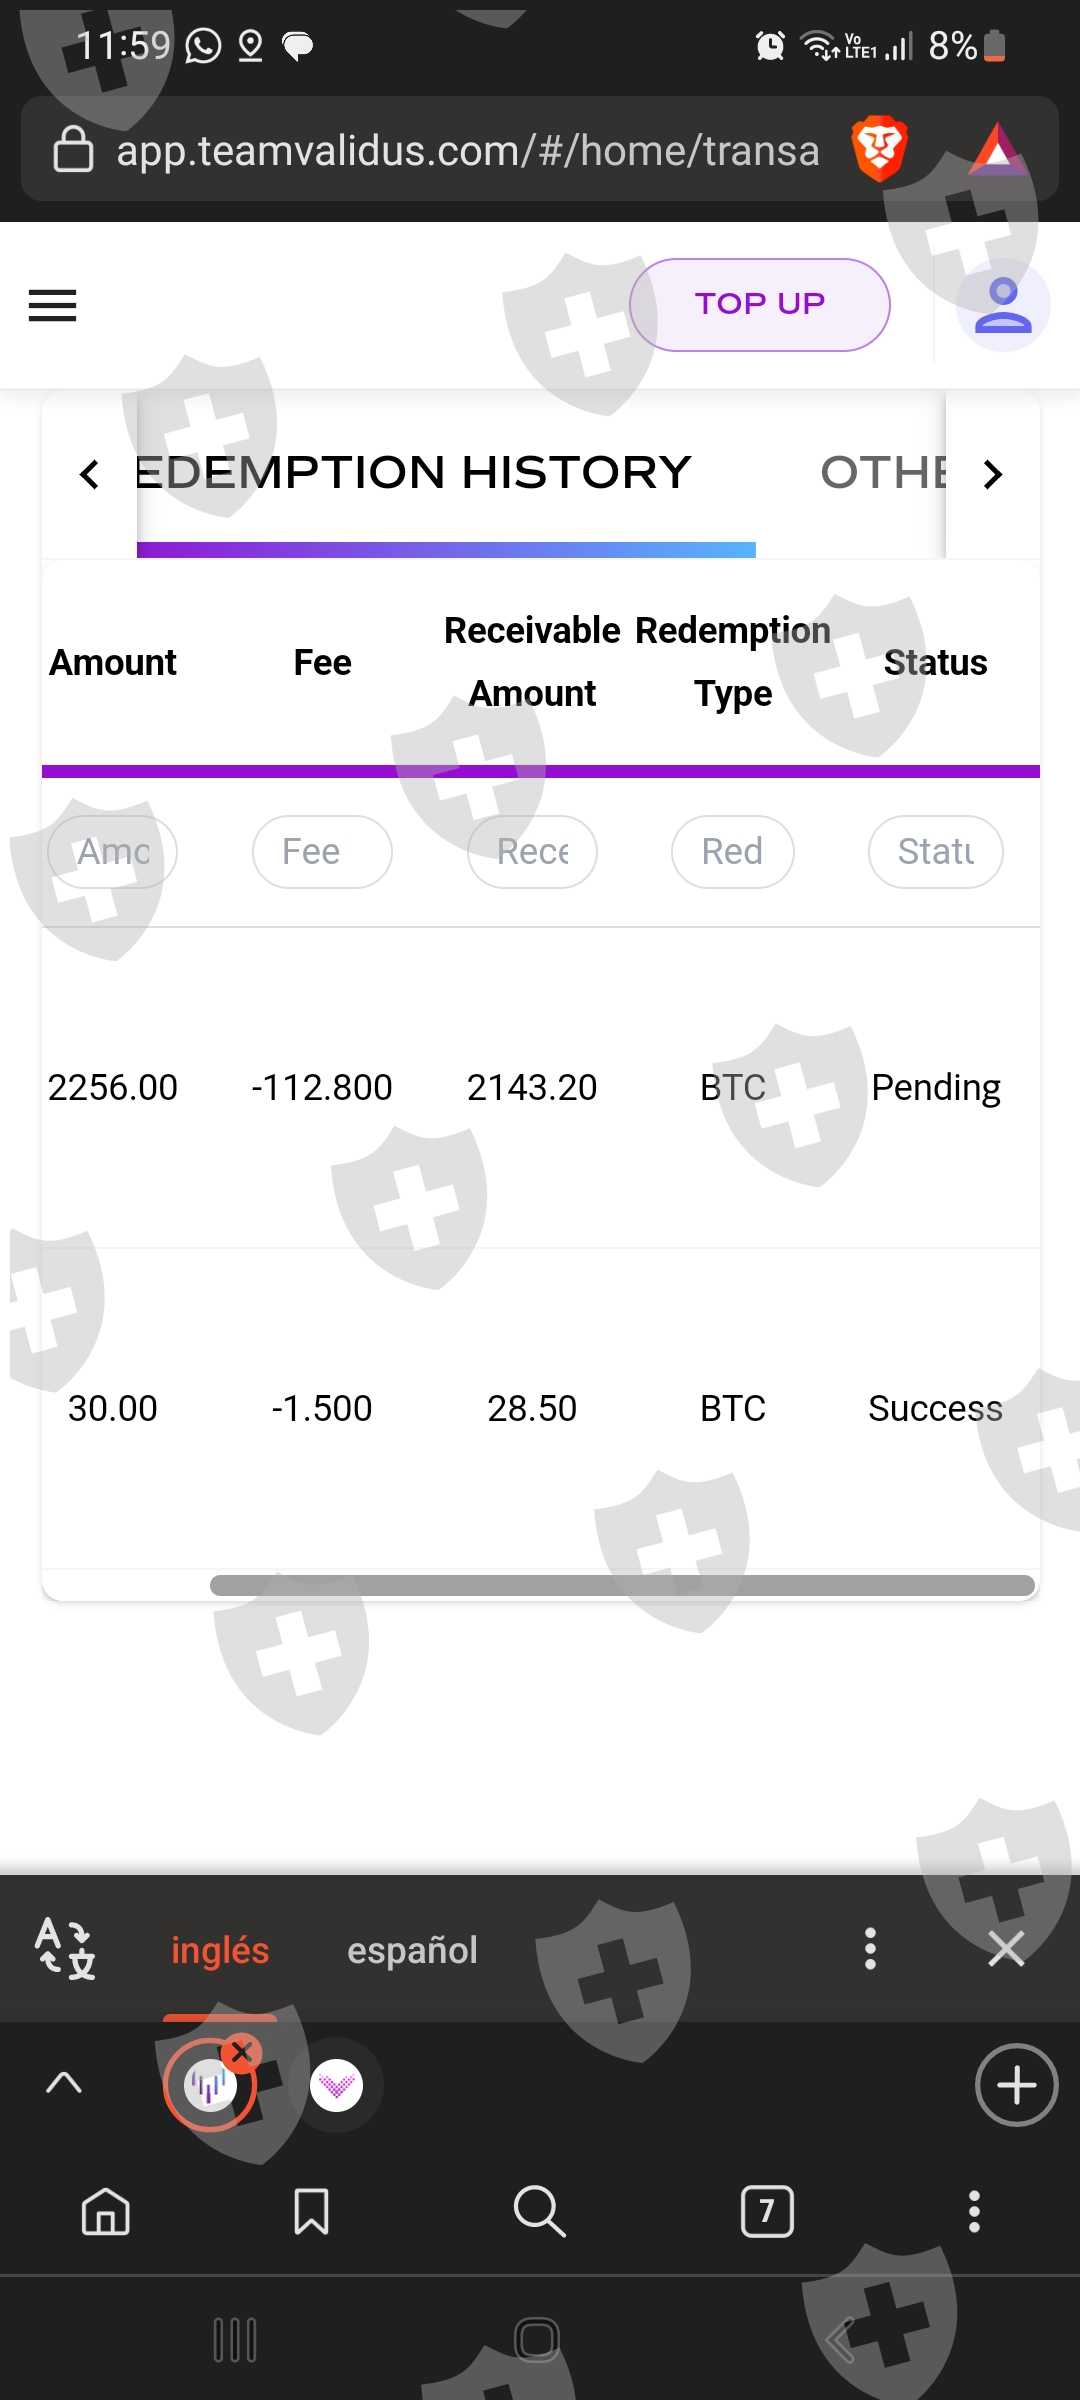Open translation bar more options menu

tap(870, 1948)
